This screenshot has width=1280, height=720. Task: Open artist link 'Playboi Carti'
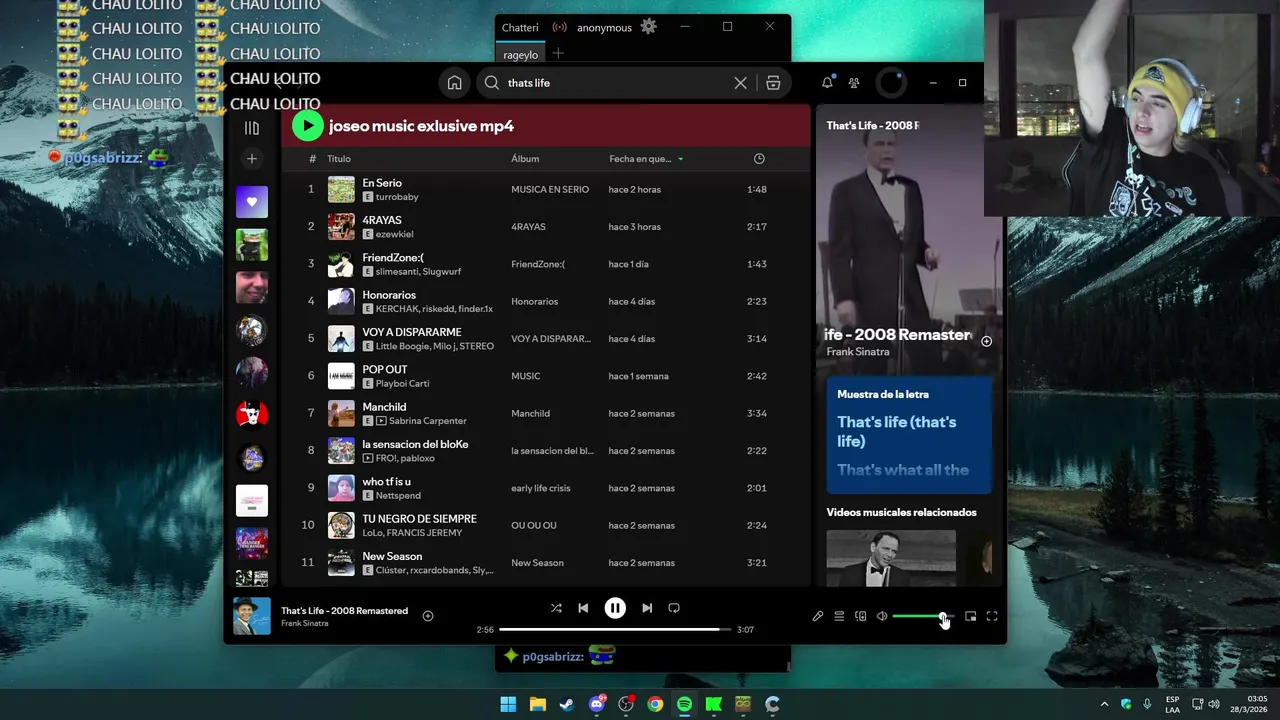[x=402, y=383]
